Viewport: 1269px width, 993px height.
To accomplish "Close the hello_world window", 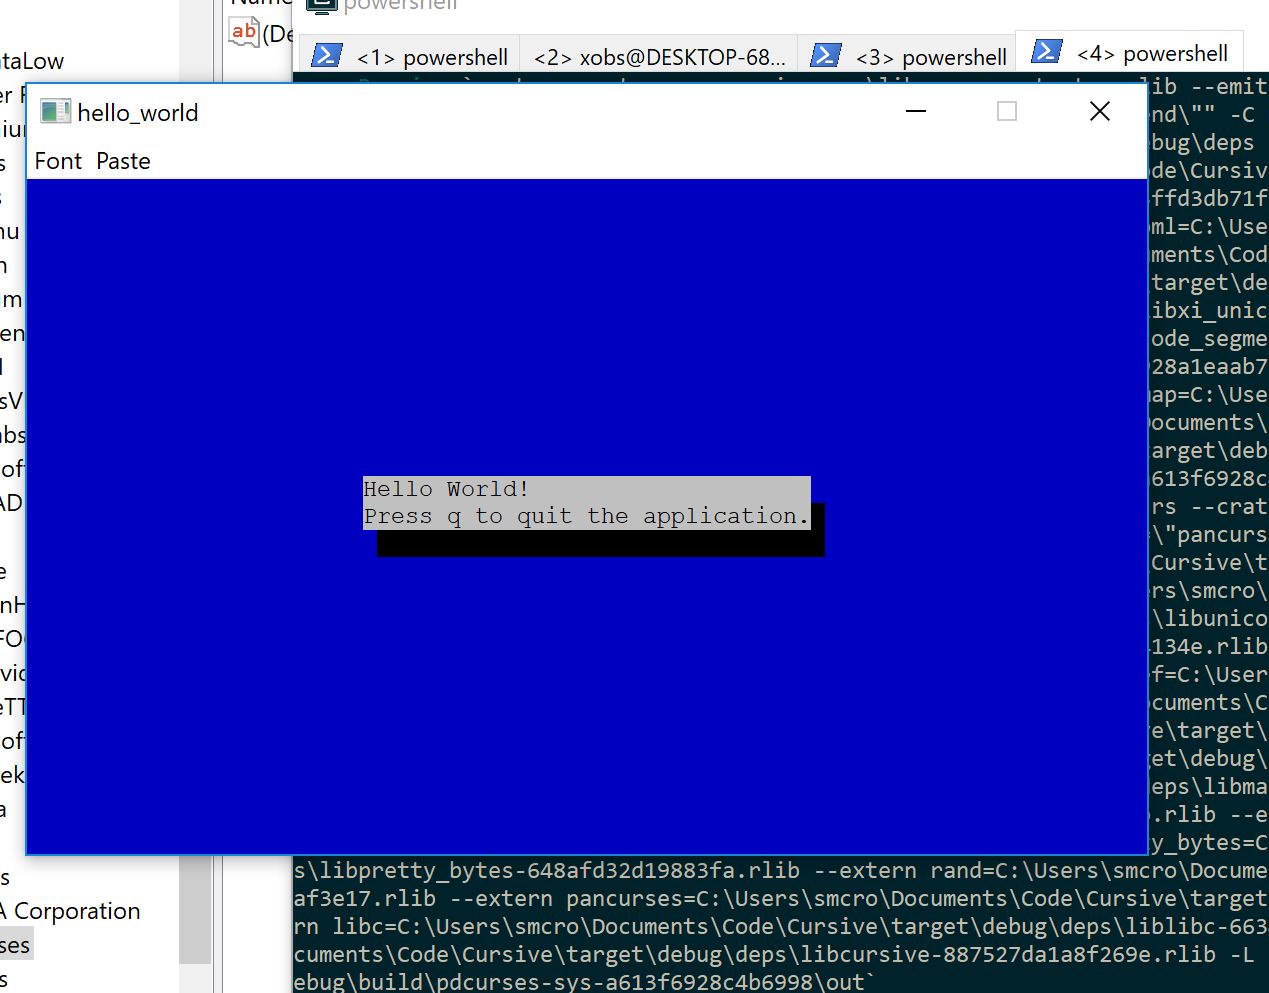I will 1099,111.
